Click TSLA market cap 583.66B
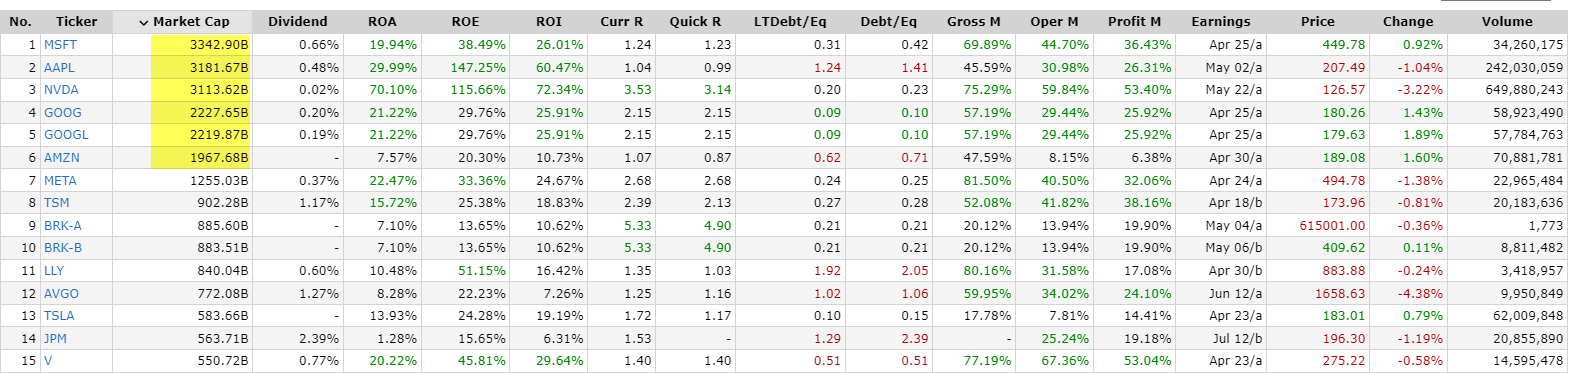The width and height of the screenshot is (1592, 373). (219, 316)
